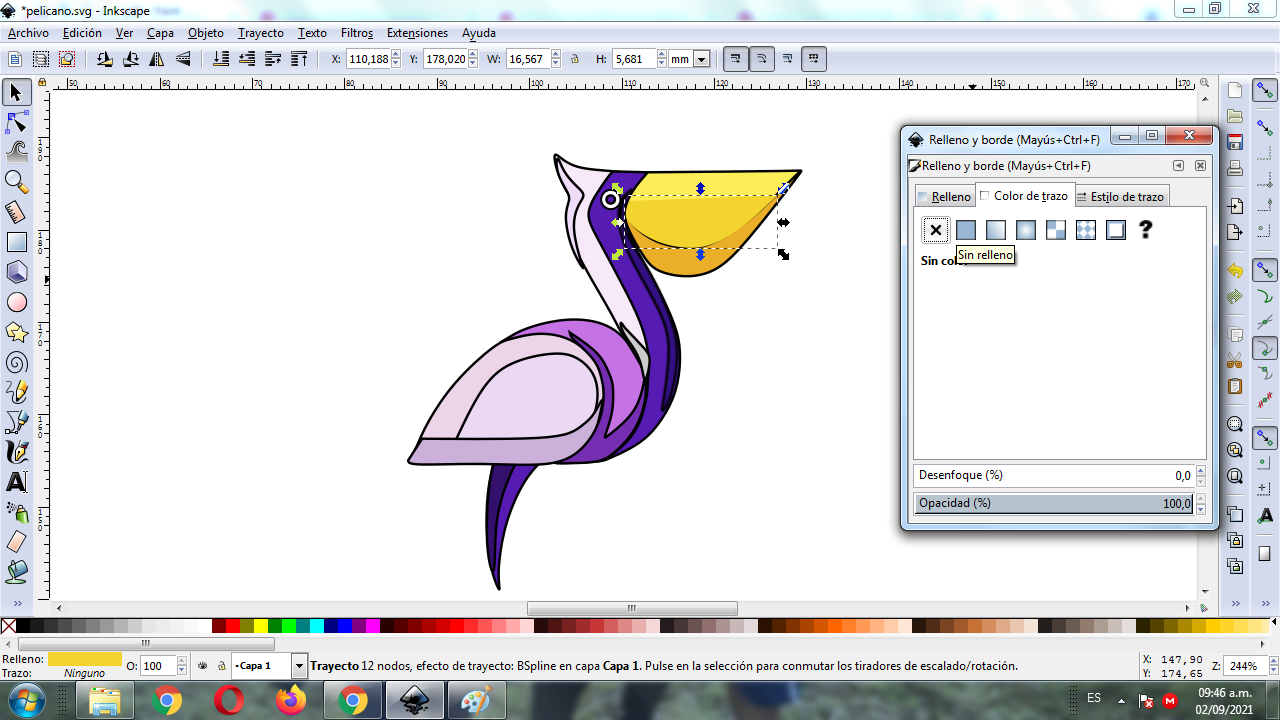Click the Save document icon
This screenshot has height=720, width=1280.
(x=1235, y=142)
